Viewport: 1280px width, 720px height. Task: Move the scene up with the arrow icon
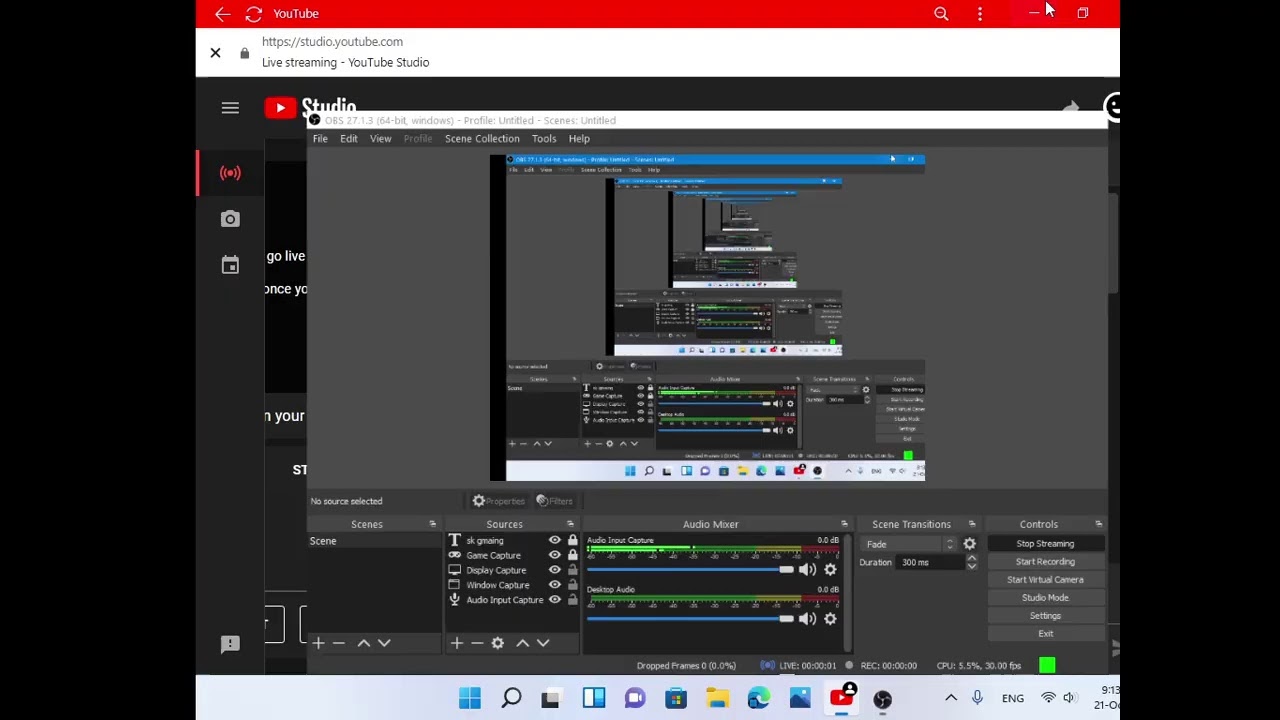pos(363,643)
